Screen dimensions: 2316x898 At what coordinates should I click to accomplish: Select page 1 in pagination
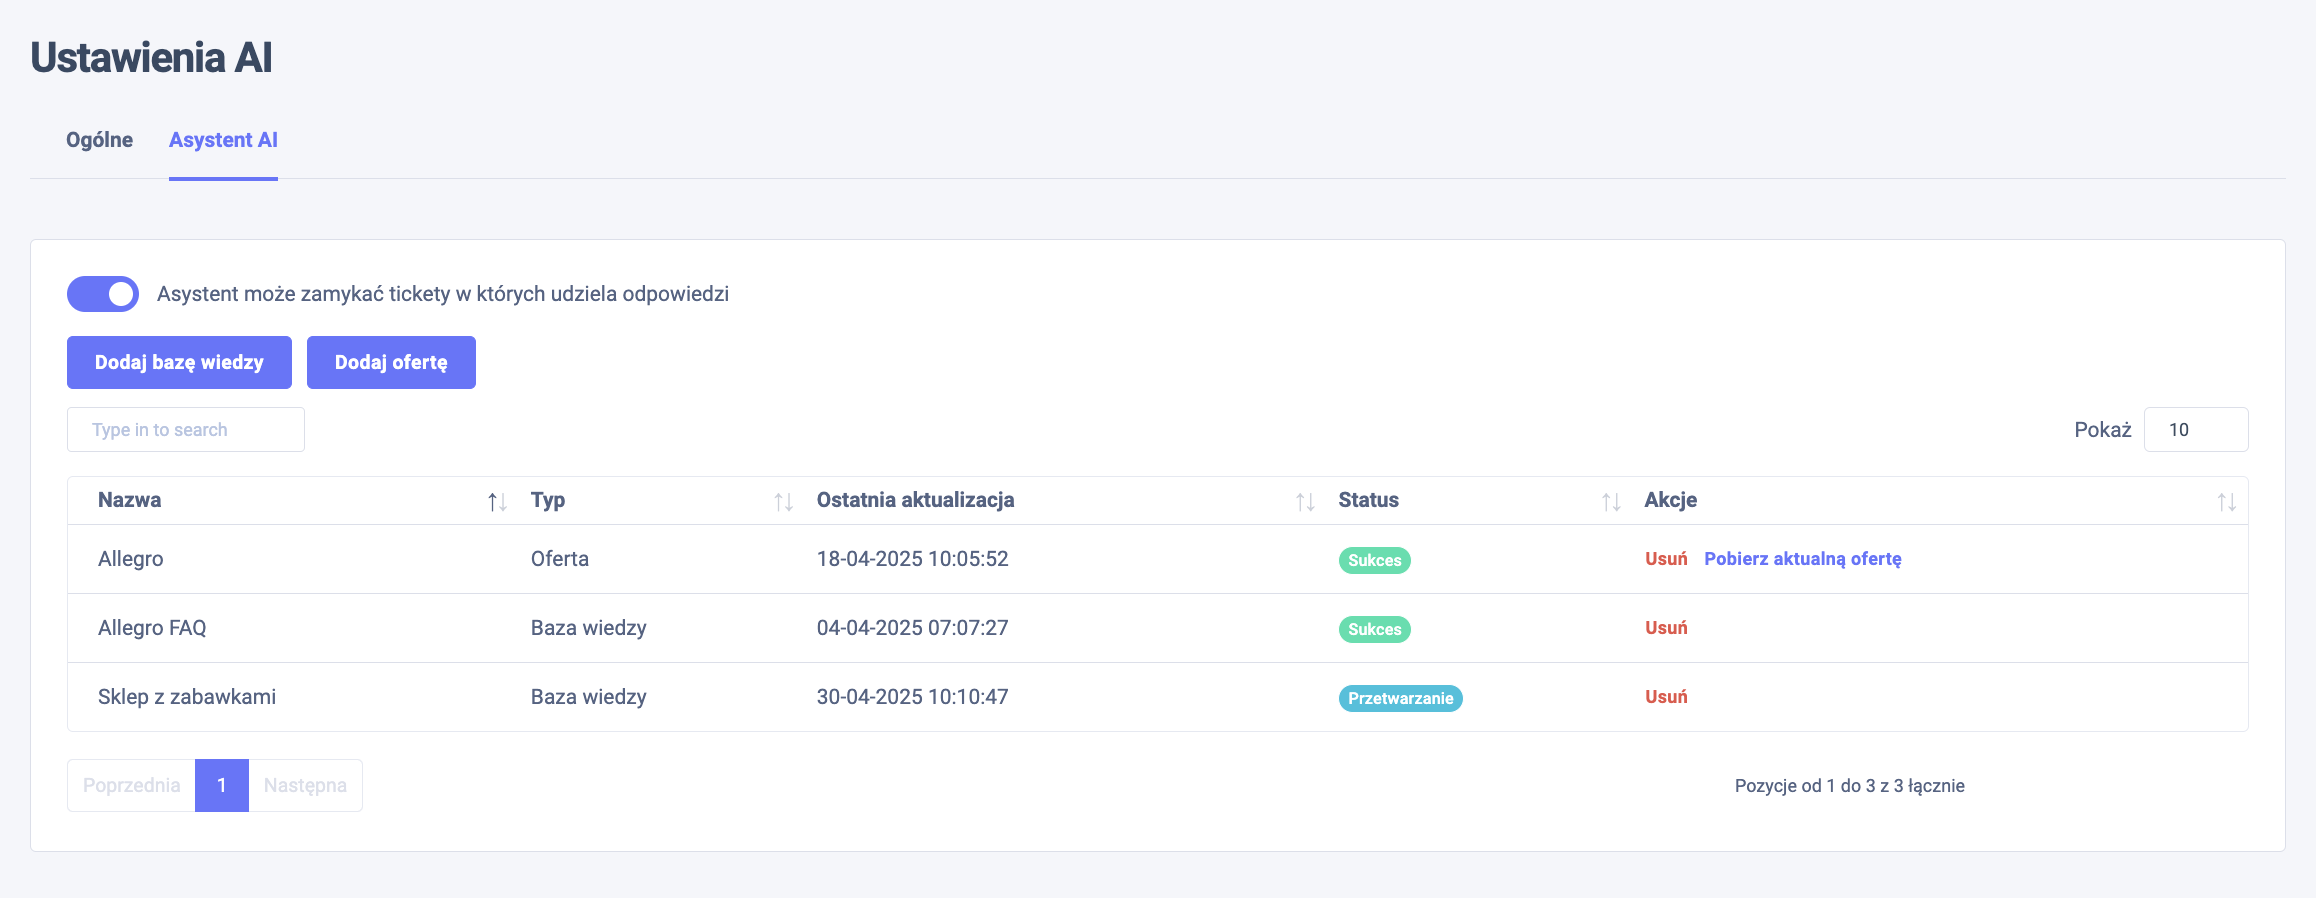click(x=222, y=785)
